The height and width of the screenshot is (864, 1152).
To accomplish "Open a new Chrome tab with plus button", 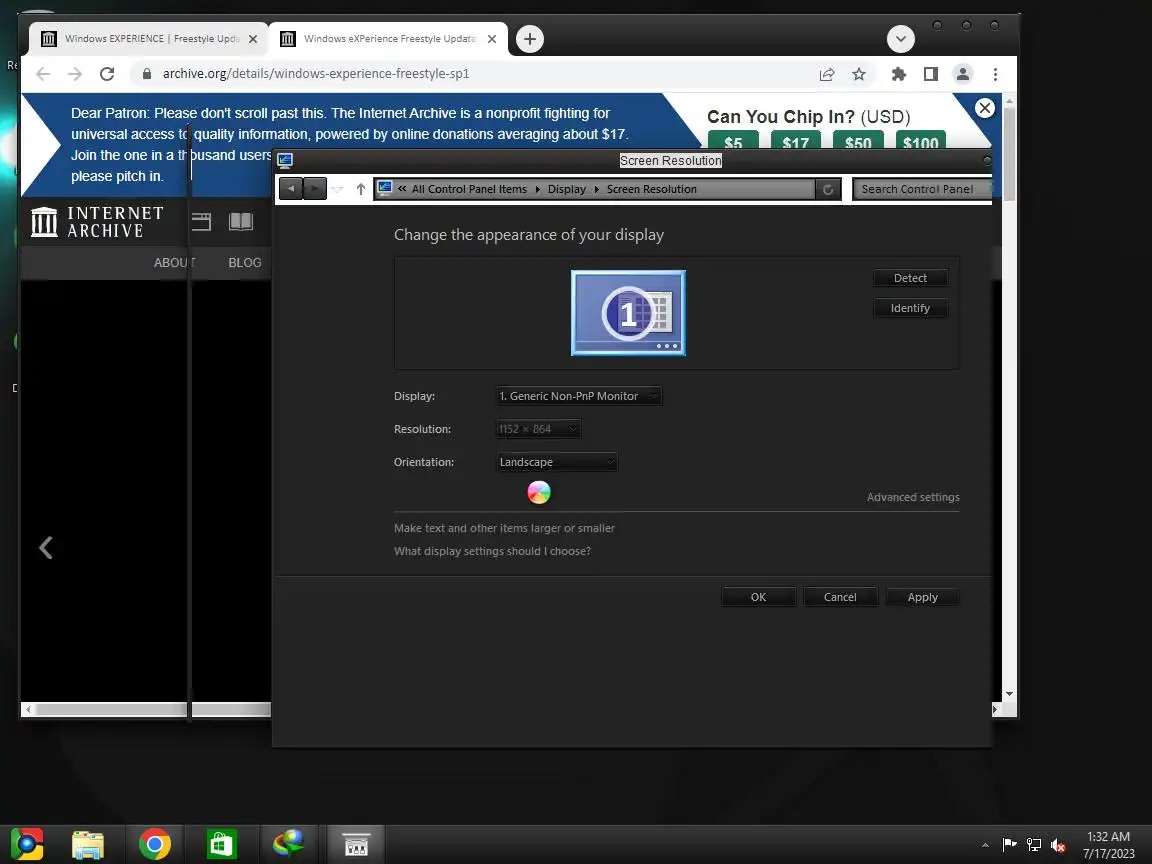I will (530, 39).
